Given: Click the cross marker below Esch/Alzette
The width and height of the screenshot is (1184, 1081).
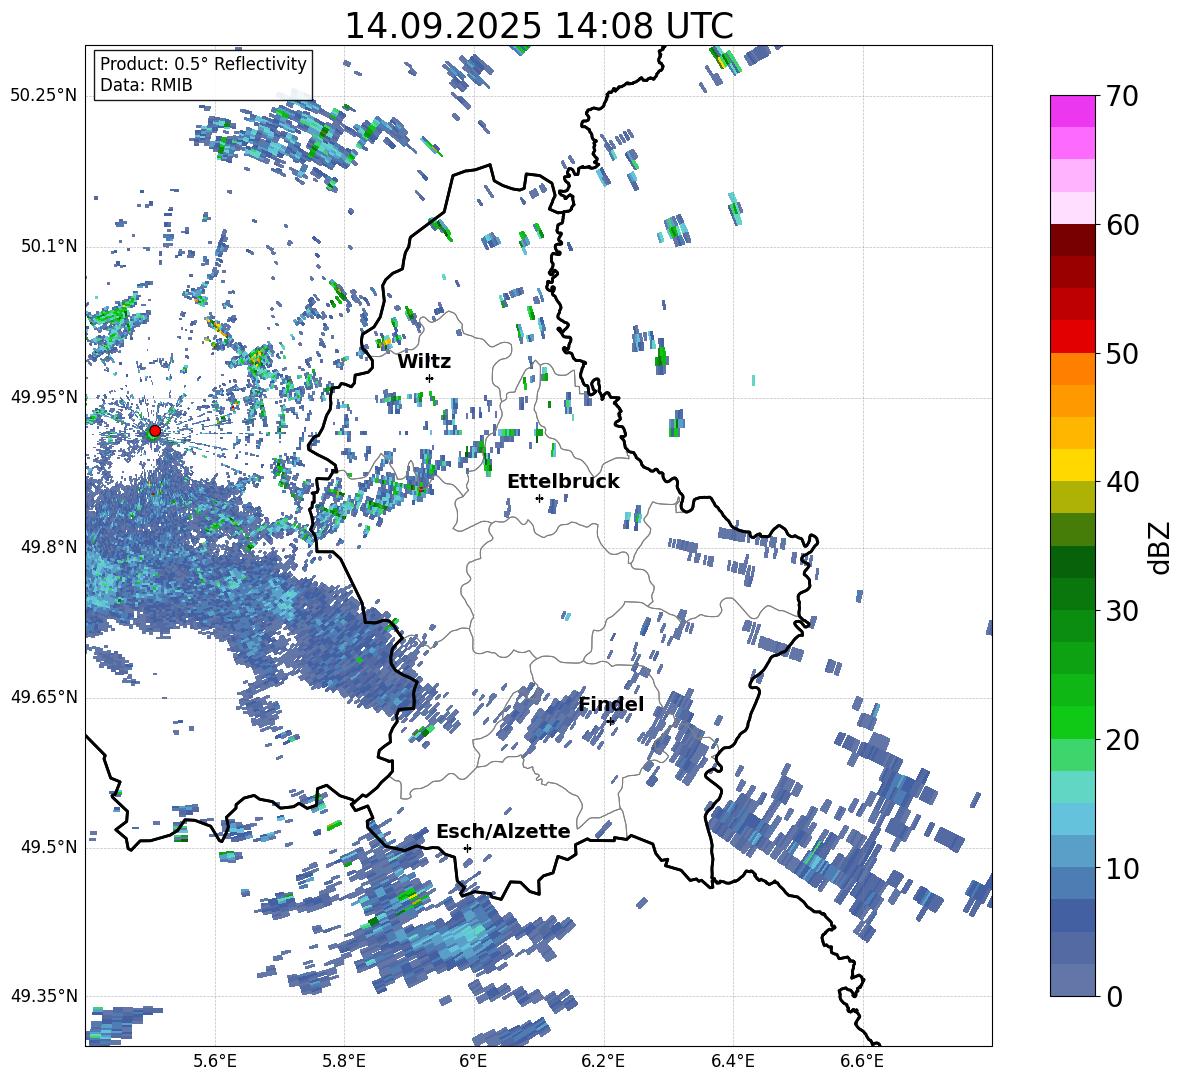Looking at the screenshot, I should coord(467,848).
